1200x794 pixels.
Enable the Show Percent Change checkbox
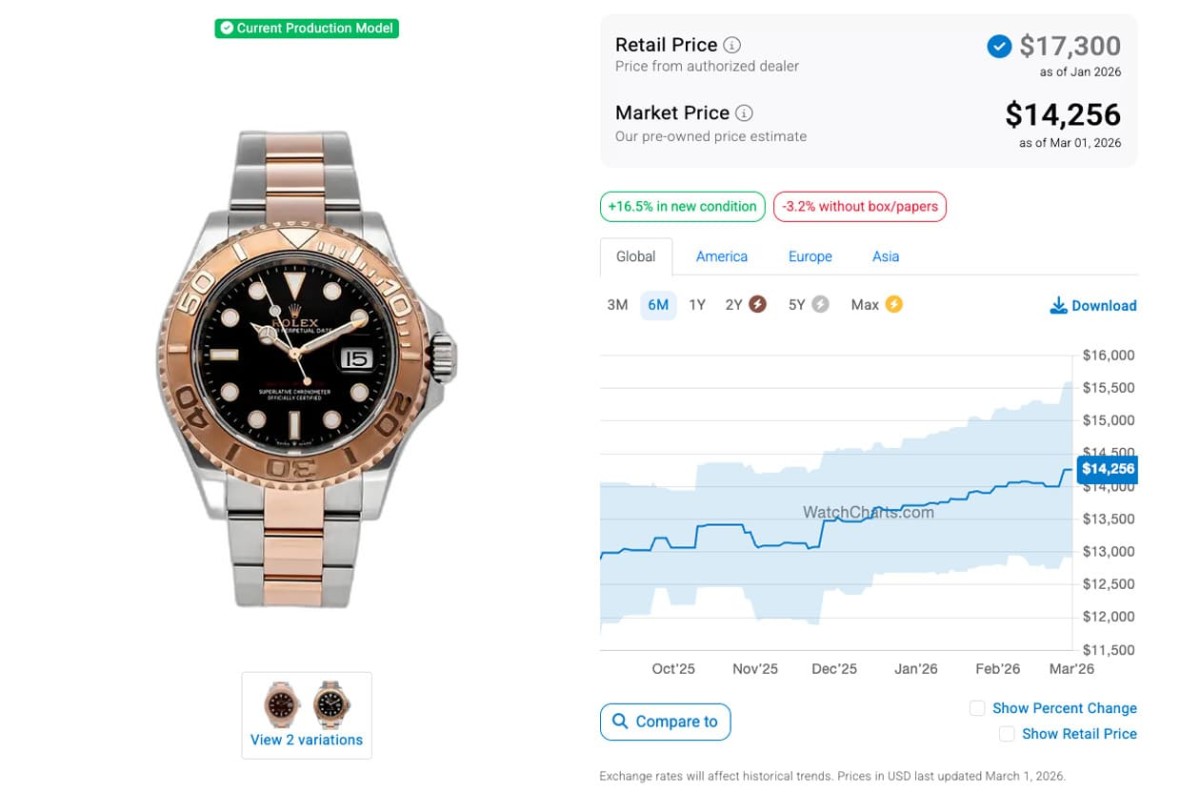click(978, 708)
